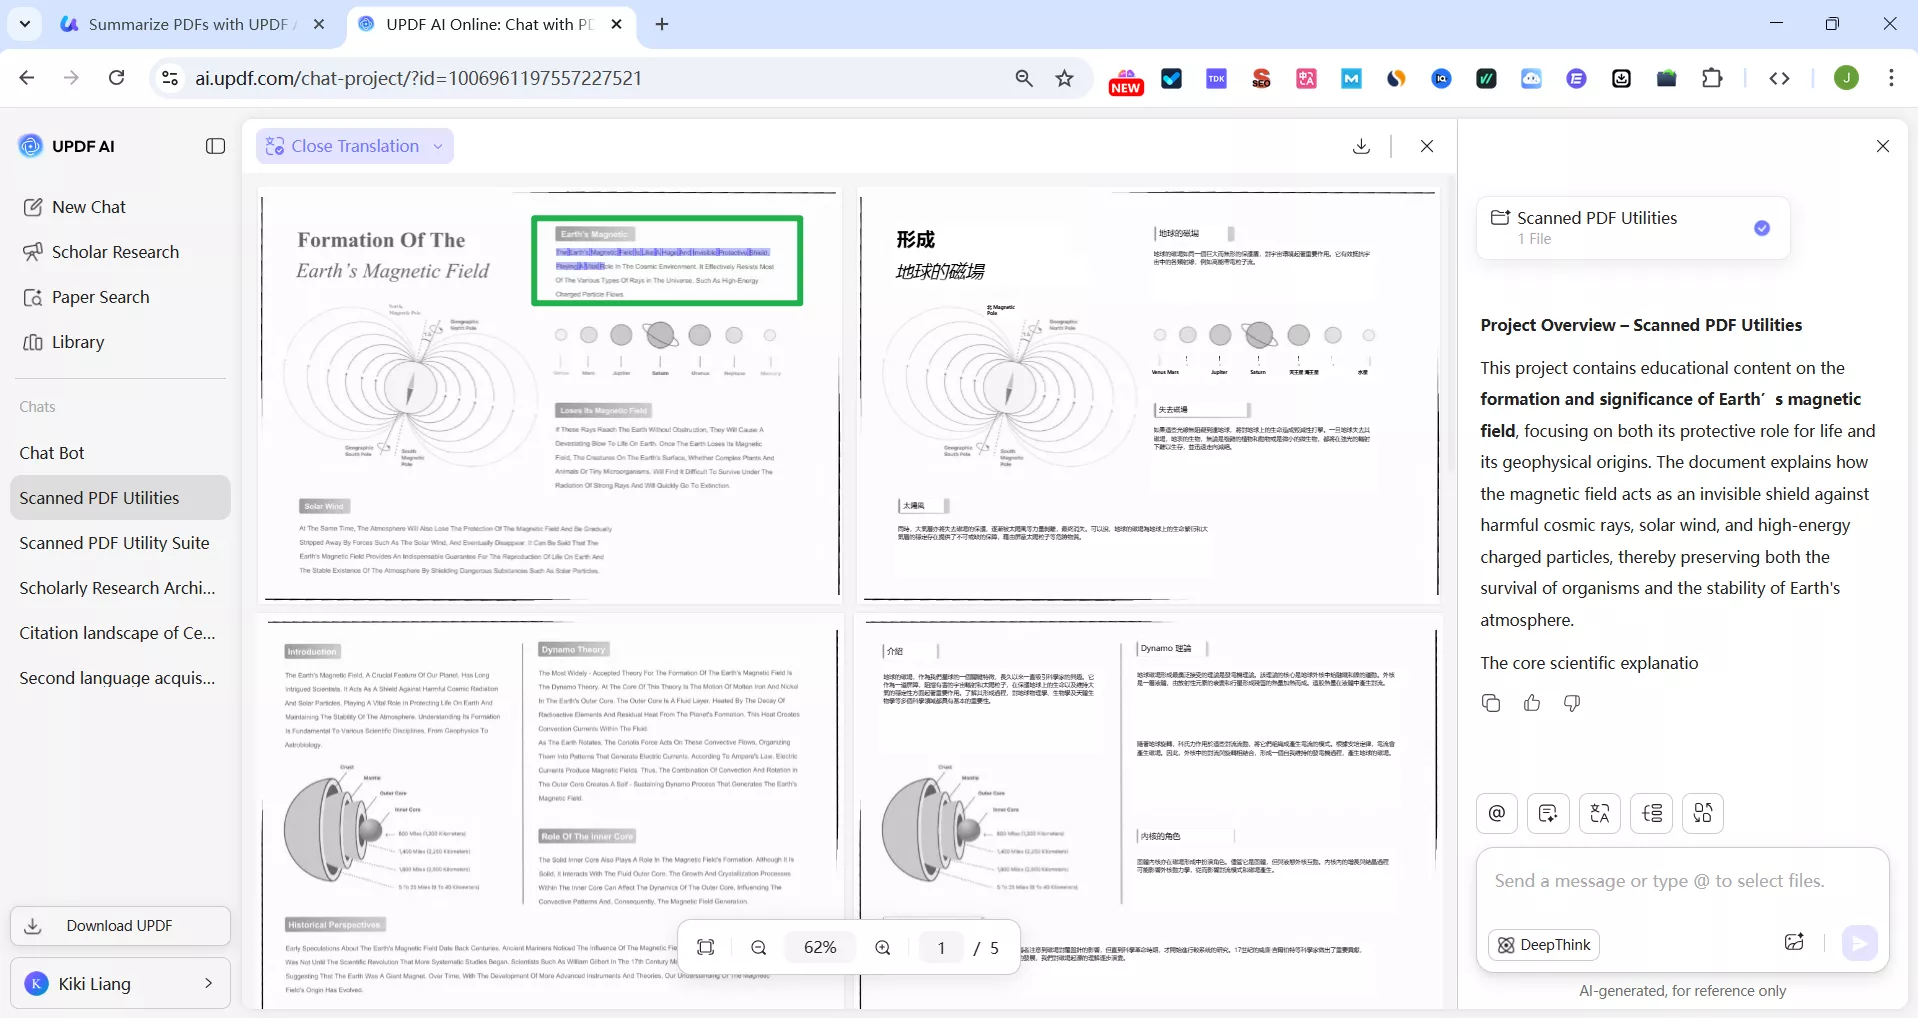Enable DeepThink mode
1918x1018 pixels.
click(1543, 945)
